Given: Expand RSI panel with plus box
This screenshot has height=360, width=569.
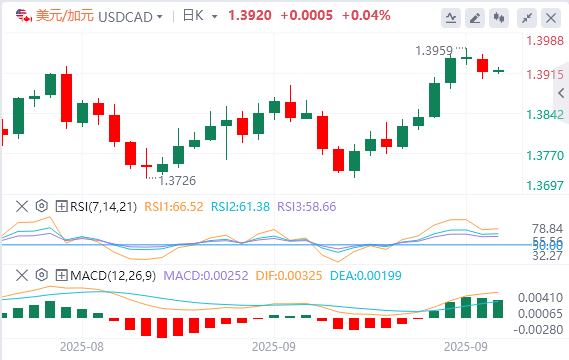Looking at the screenshot, I should click(61, 206).
